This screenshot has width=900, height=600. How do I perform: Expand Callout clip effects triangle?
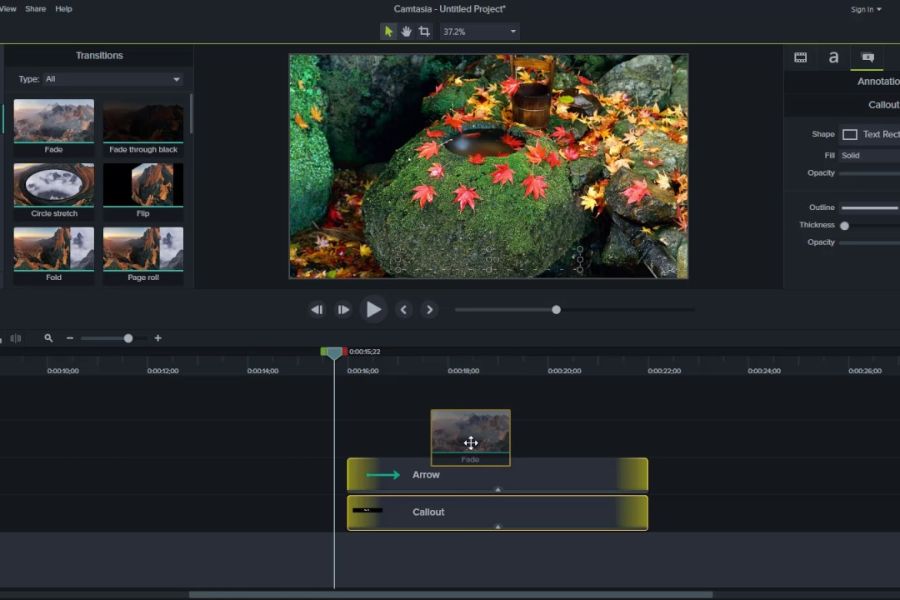[x=498, y=527]
